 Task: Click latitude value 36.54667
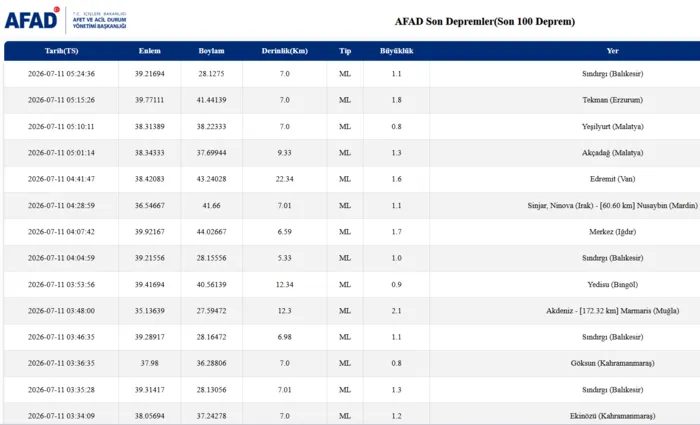tap(150, 205)
